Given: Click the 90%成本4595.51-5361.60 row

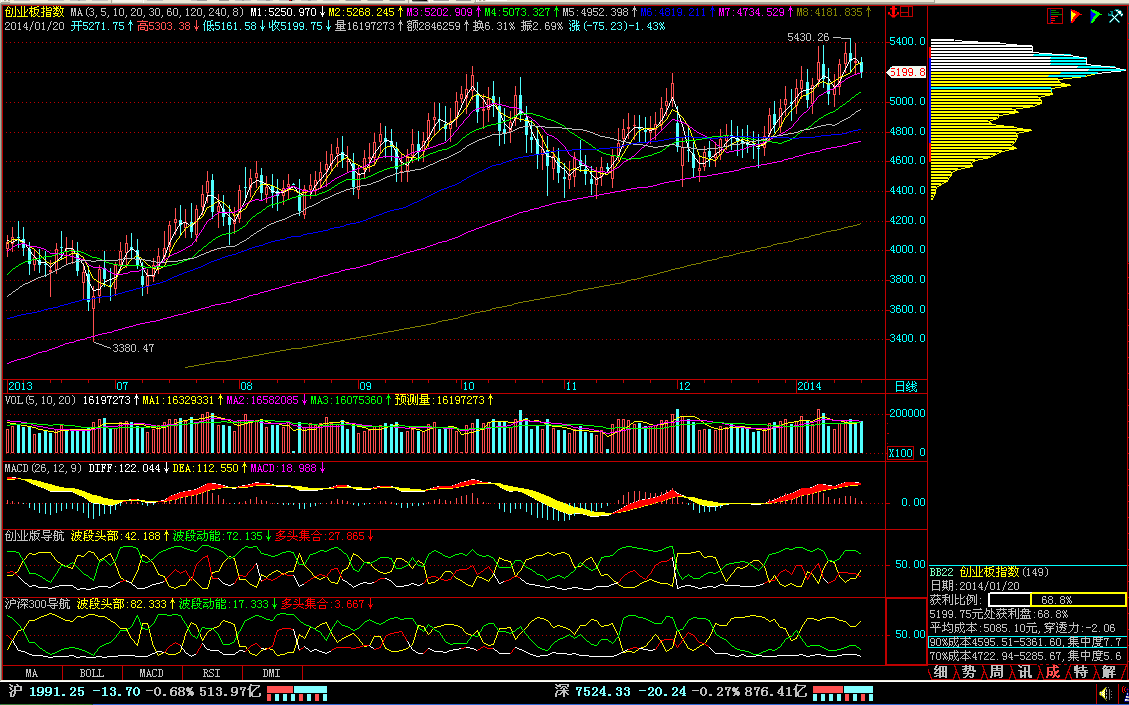Looking at the screenshot, I should click(x=1027, y=642).
